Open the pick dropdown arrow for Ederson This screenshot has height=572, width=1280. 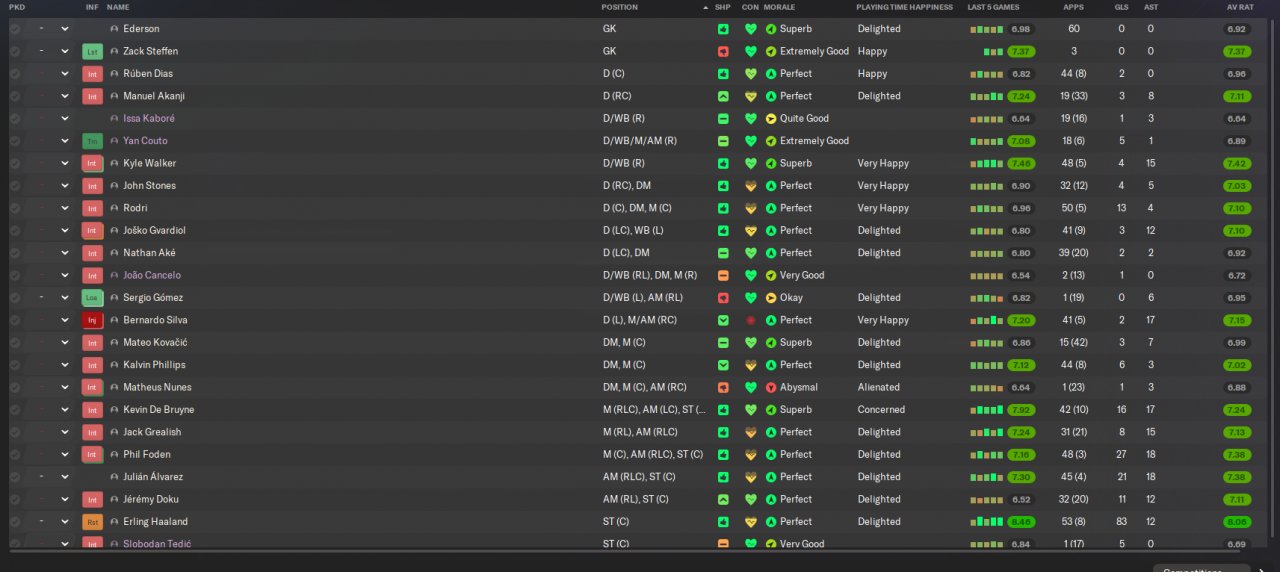(x=65, y=29)
